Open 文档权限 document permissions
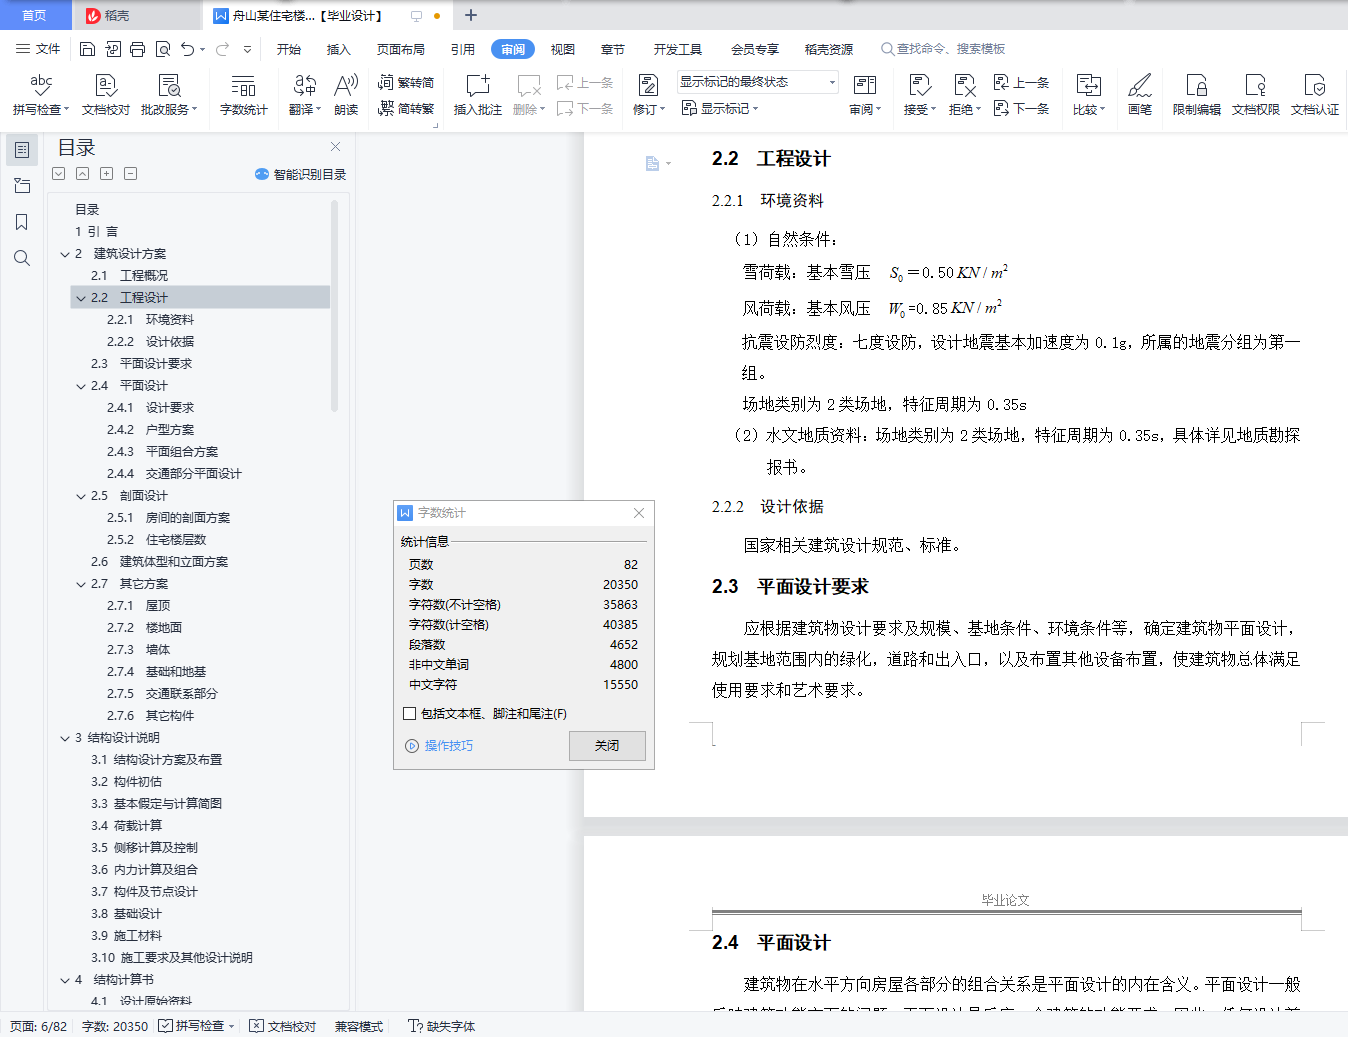The width and height of the screenshot is (1348, 1037). (1256, 95)
